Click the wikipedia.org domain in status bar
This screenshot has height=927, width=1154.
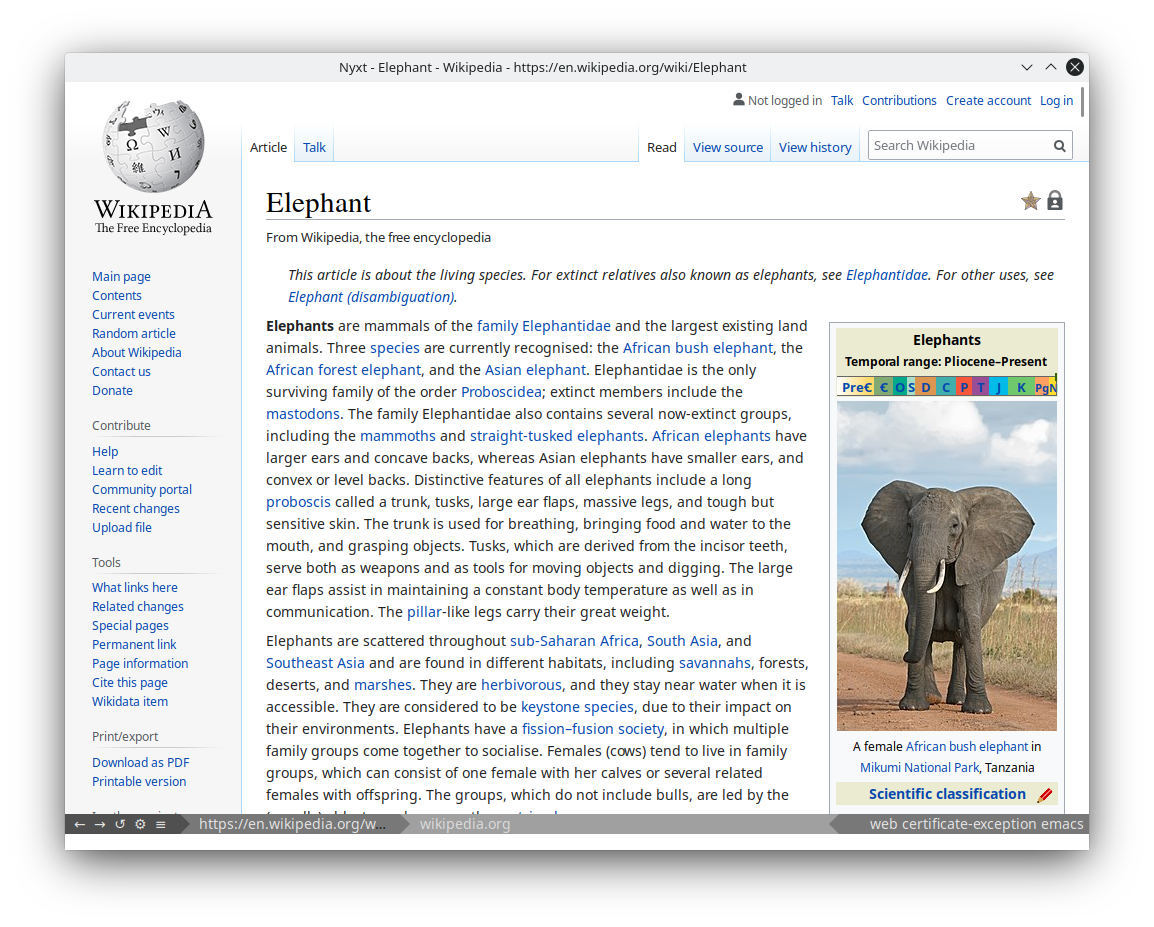click(x=464, y=824)
